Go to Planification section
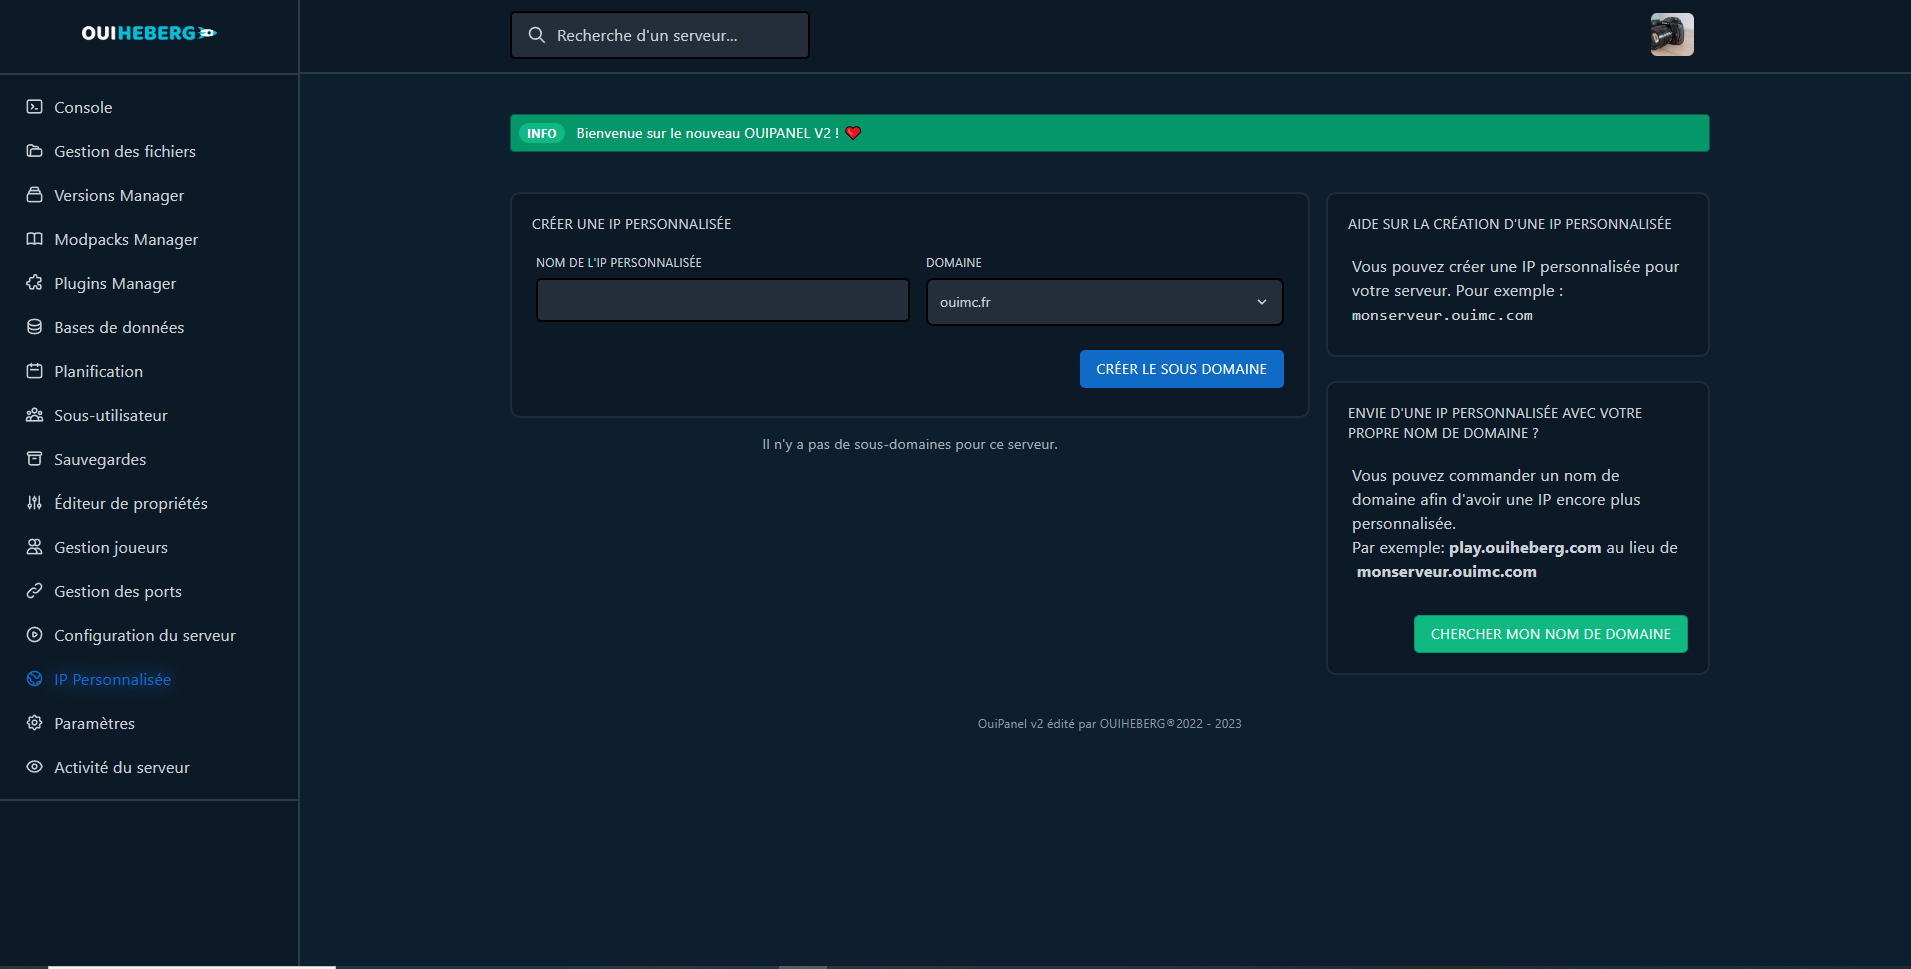 tap(98, 371)
